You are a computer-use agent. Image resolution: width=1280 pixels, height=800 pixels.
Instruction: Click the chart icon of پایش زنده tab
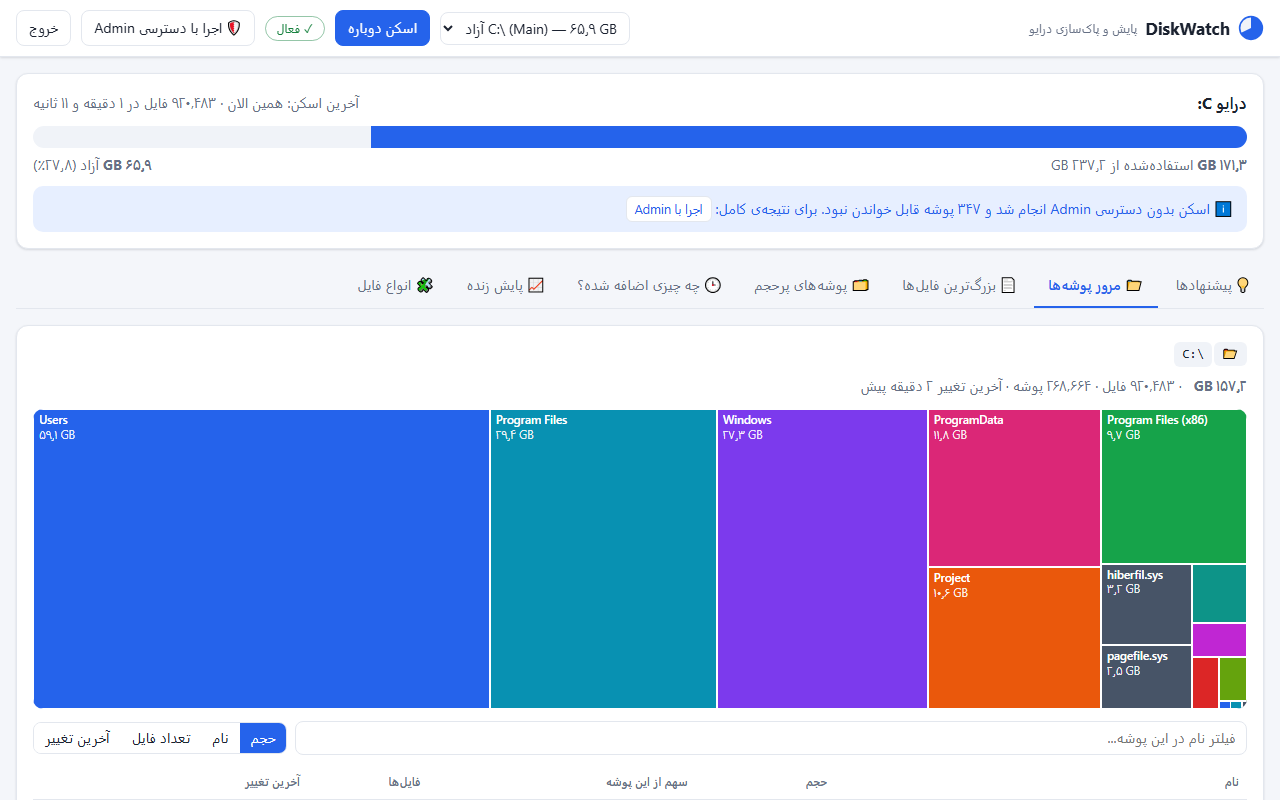pyautogui.click(x=536, y=285)
